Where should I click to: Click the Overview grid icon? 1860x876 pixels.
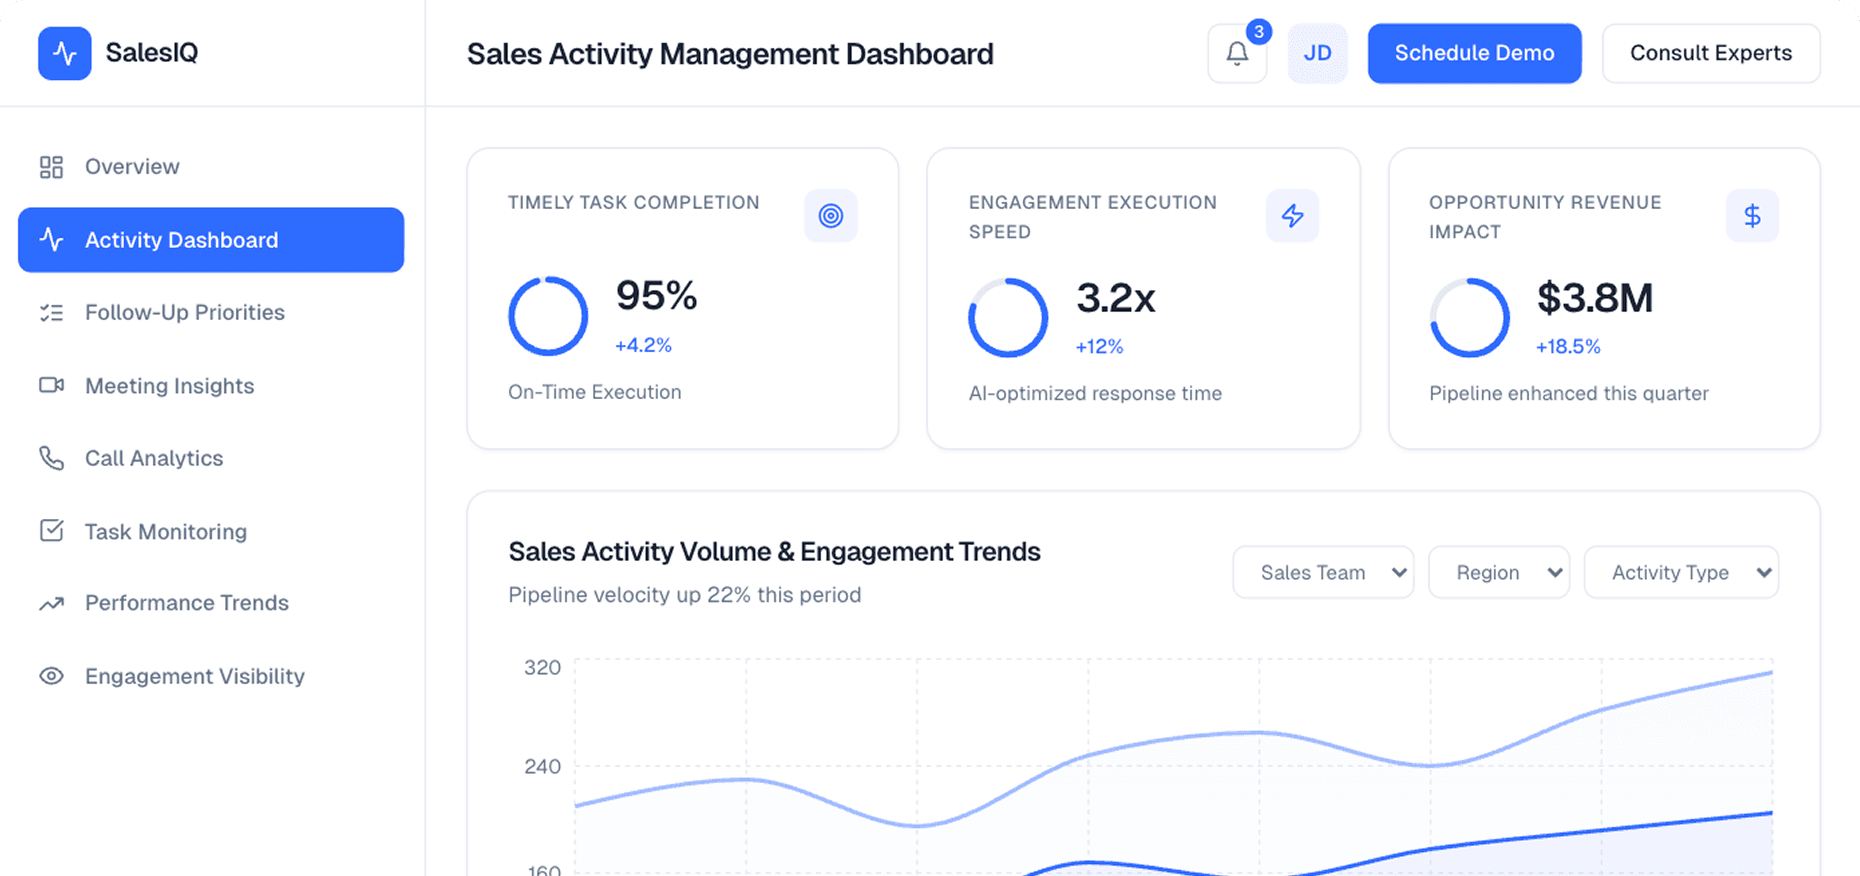click(x=51, y=167)
